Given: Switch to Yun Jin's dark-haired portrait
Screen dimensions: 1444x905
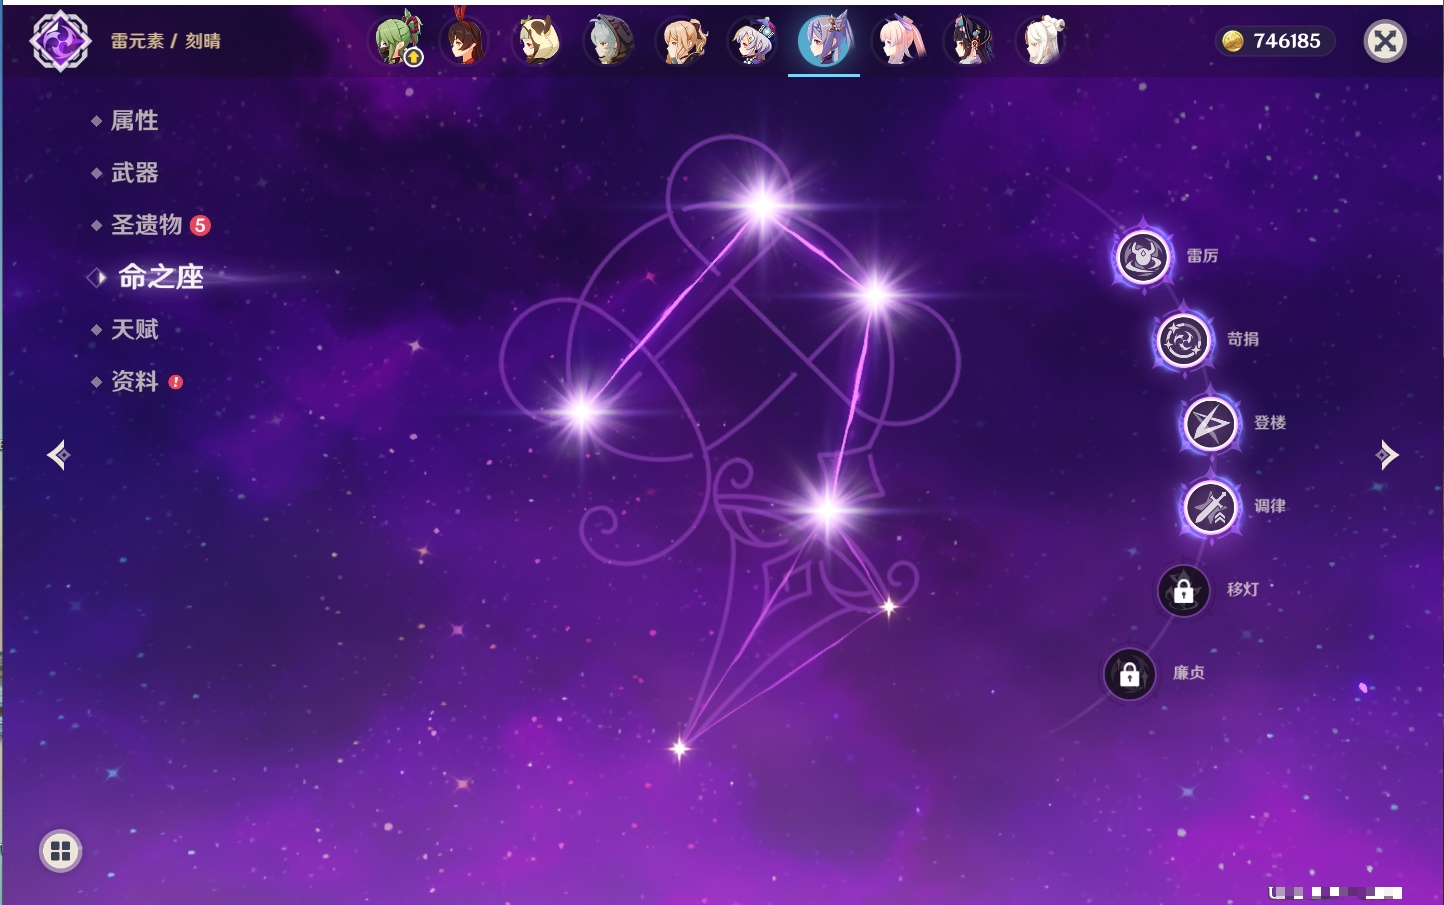Looking at the screenshot, I should 970,41.
